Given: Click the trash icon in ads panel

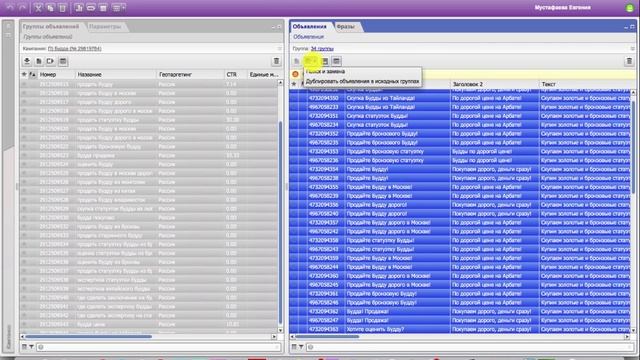Looking at the screenshot, I should [x=629, y=61].
